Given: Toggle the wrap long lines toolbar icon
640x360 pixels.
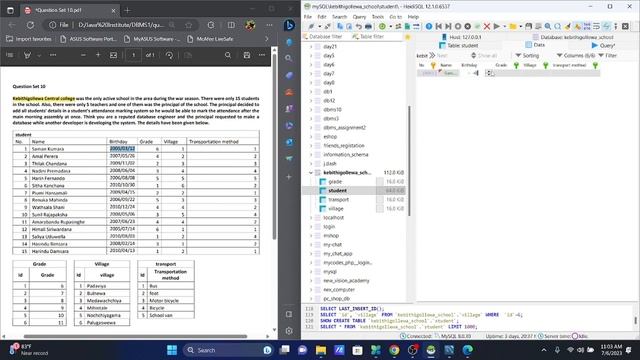Looking at the screenshot, I should tap(596, 26).
